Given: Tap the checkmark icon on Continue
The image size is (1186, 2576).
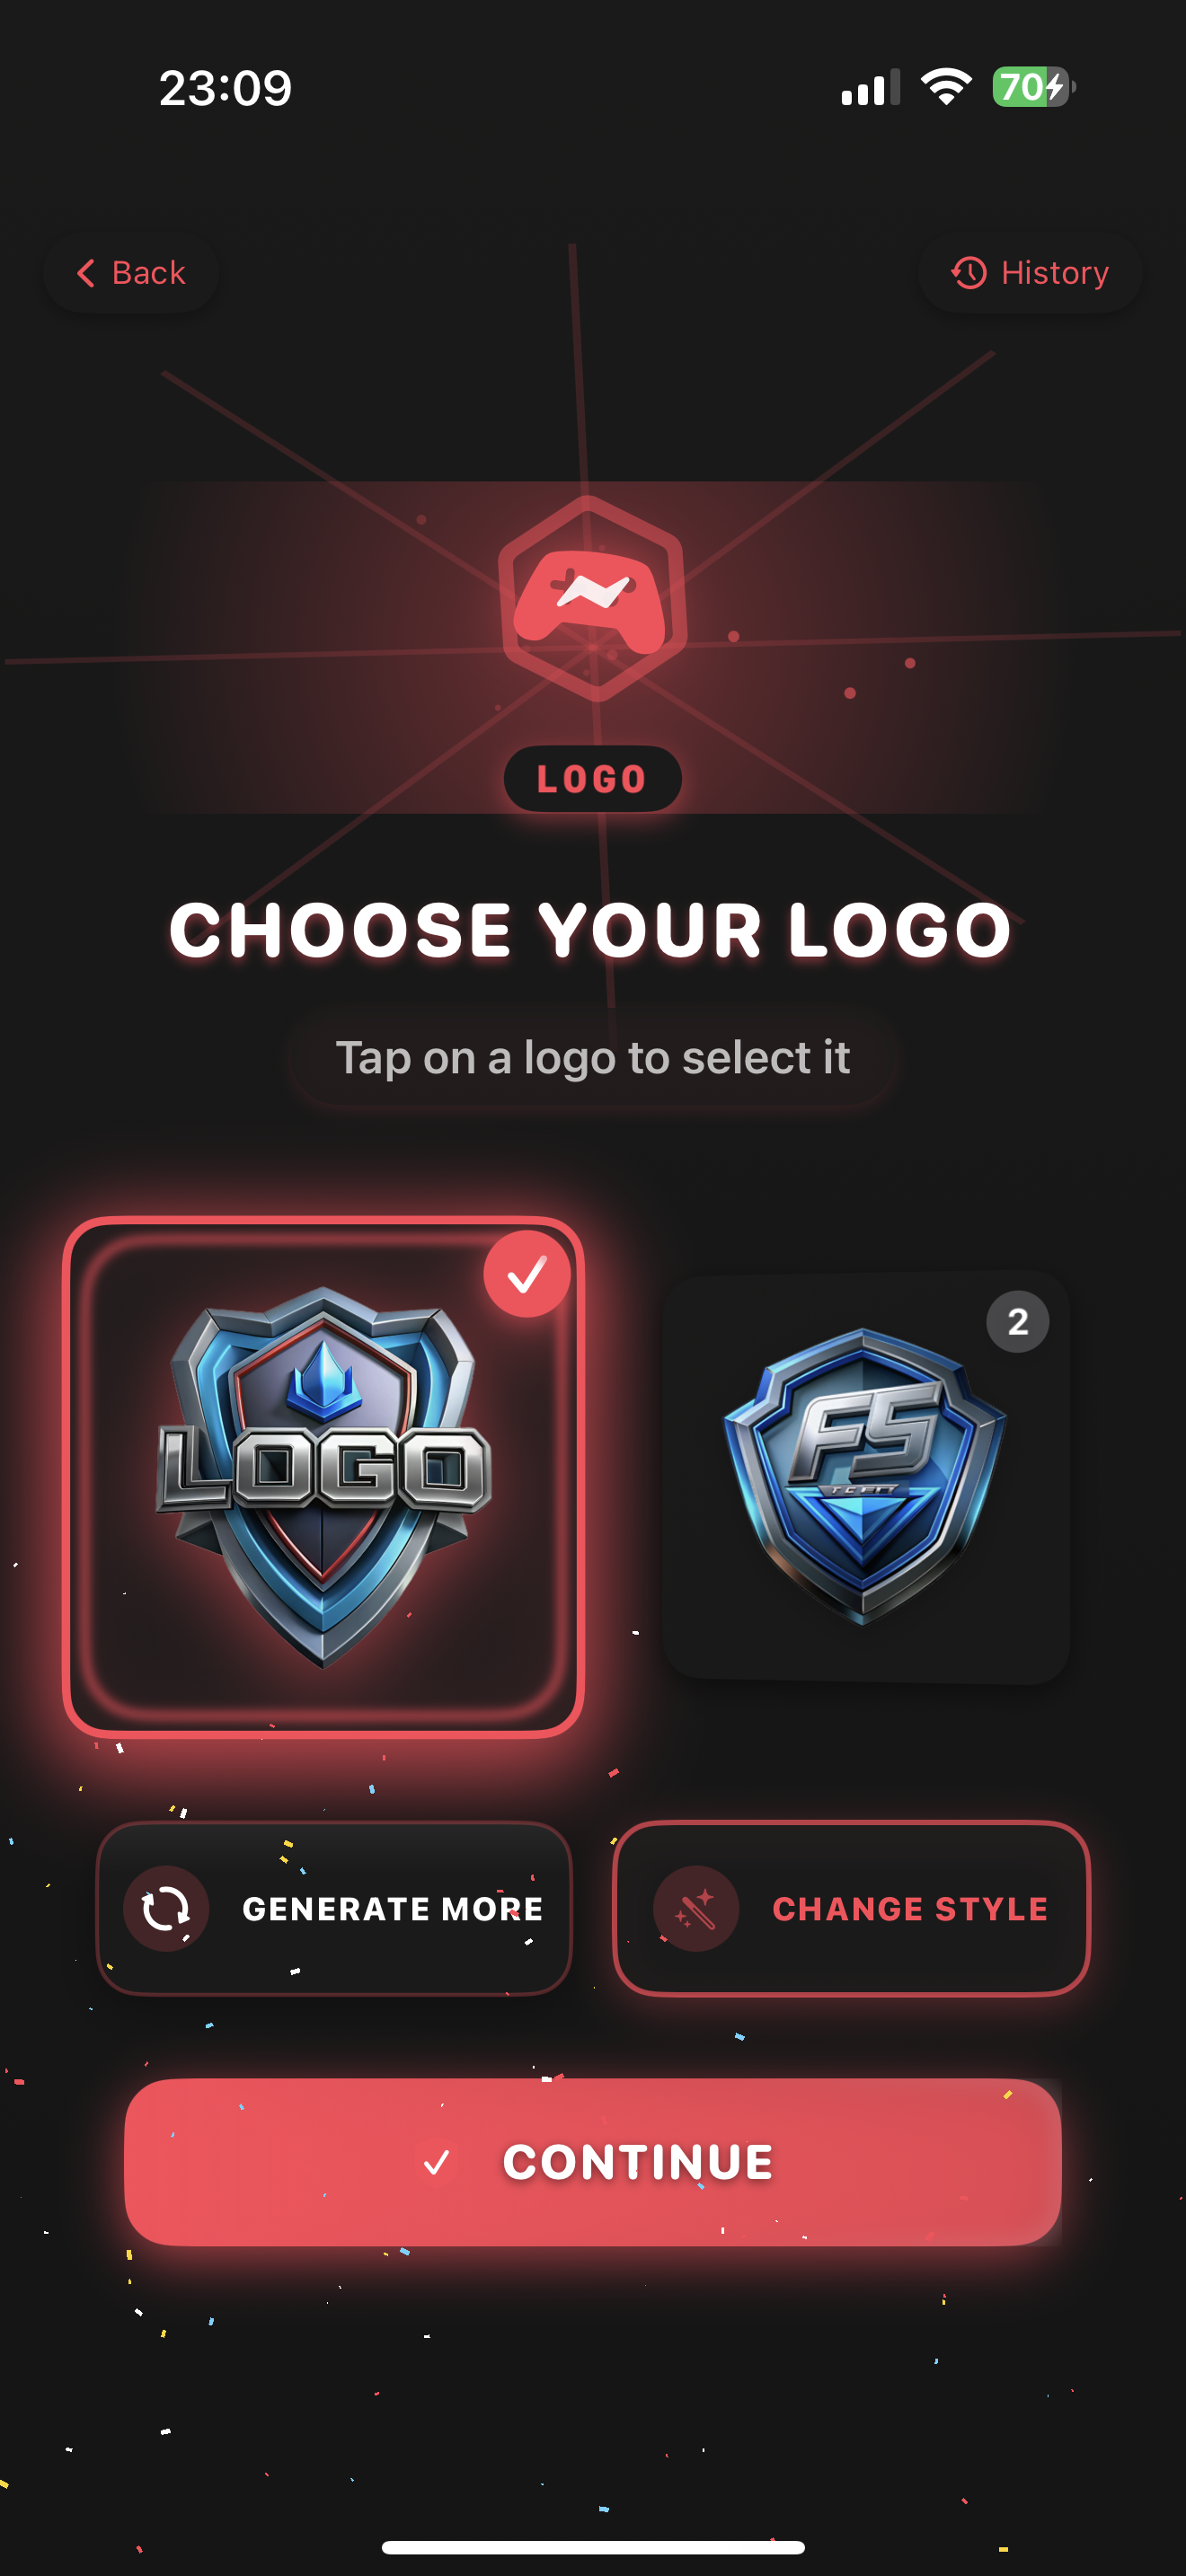Looking at the screenshot, I should coord(436,2162).
